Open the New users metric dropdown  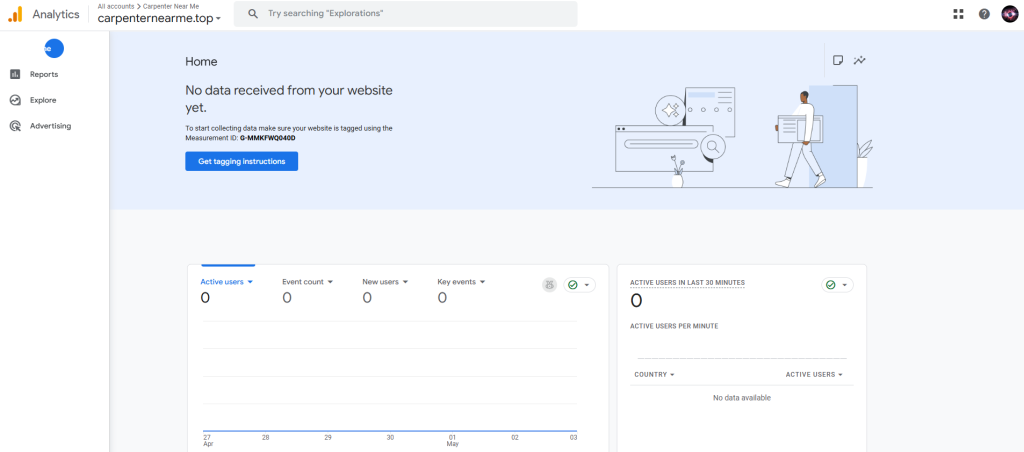pos(385,282)
